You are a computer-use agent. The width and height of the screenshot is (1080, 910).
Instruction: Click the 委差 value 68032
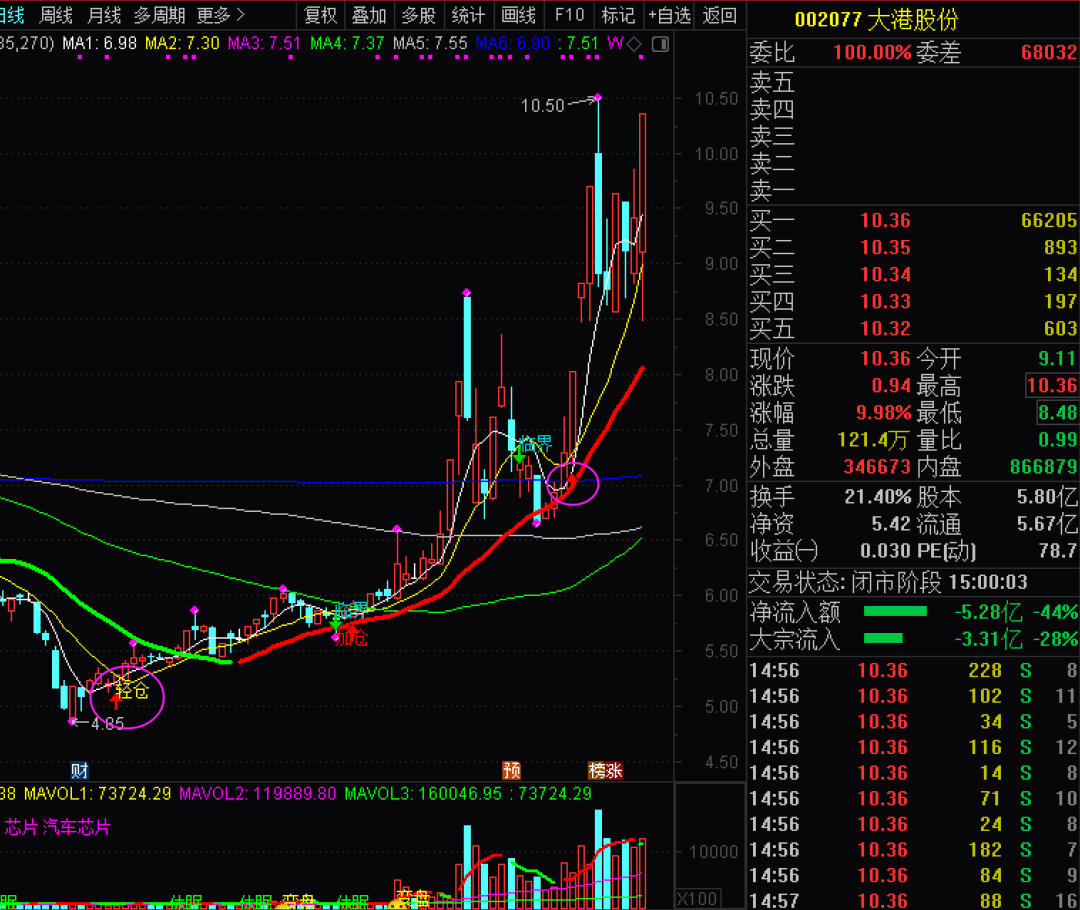coord(1049,52)
